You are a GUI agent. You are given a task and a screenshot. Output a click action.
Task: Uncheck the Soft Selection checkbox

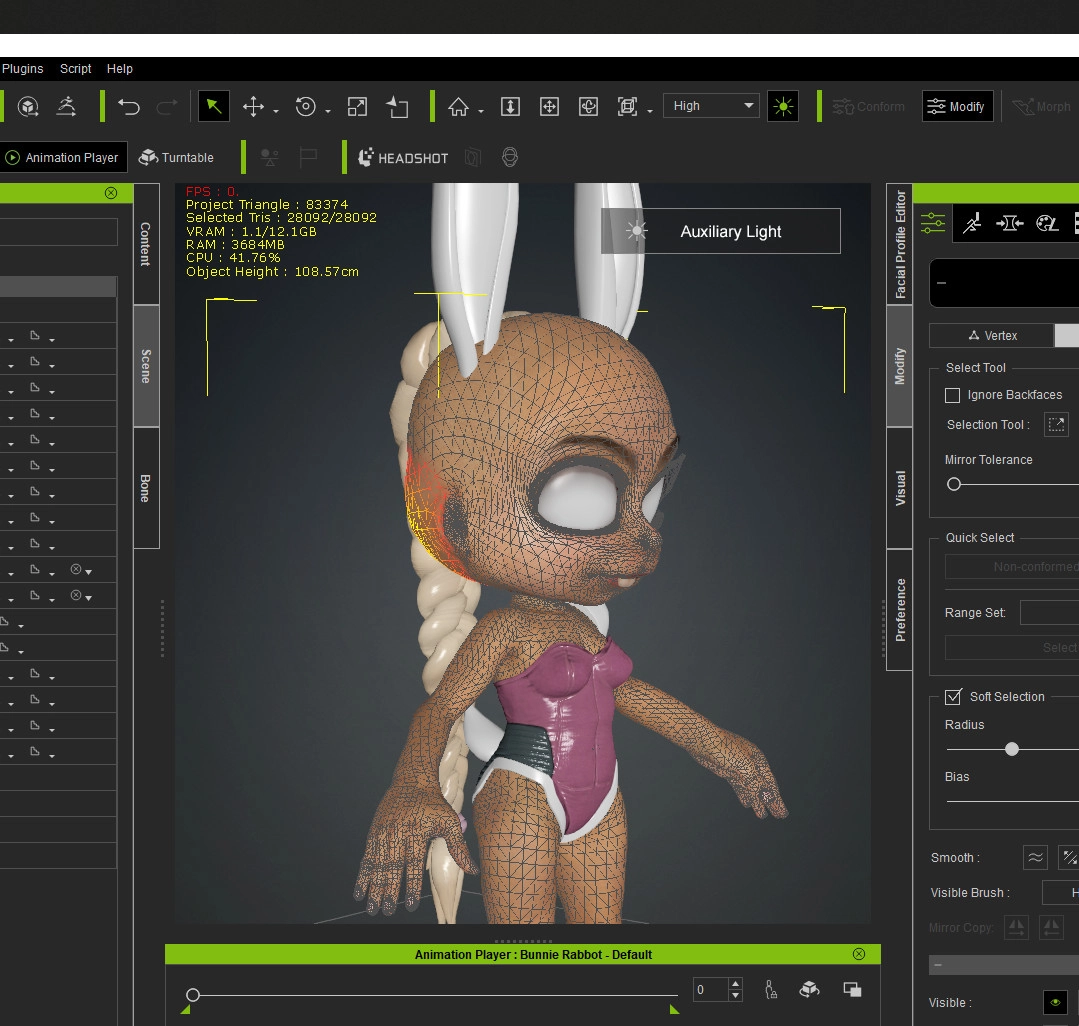pyautogui.click(x=953, y=697)
